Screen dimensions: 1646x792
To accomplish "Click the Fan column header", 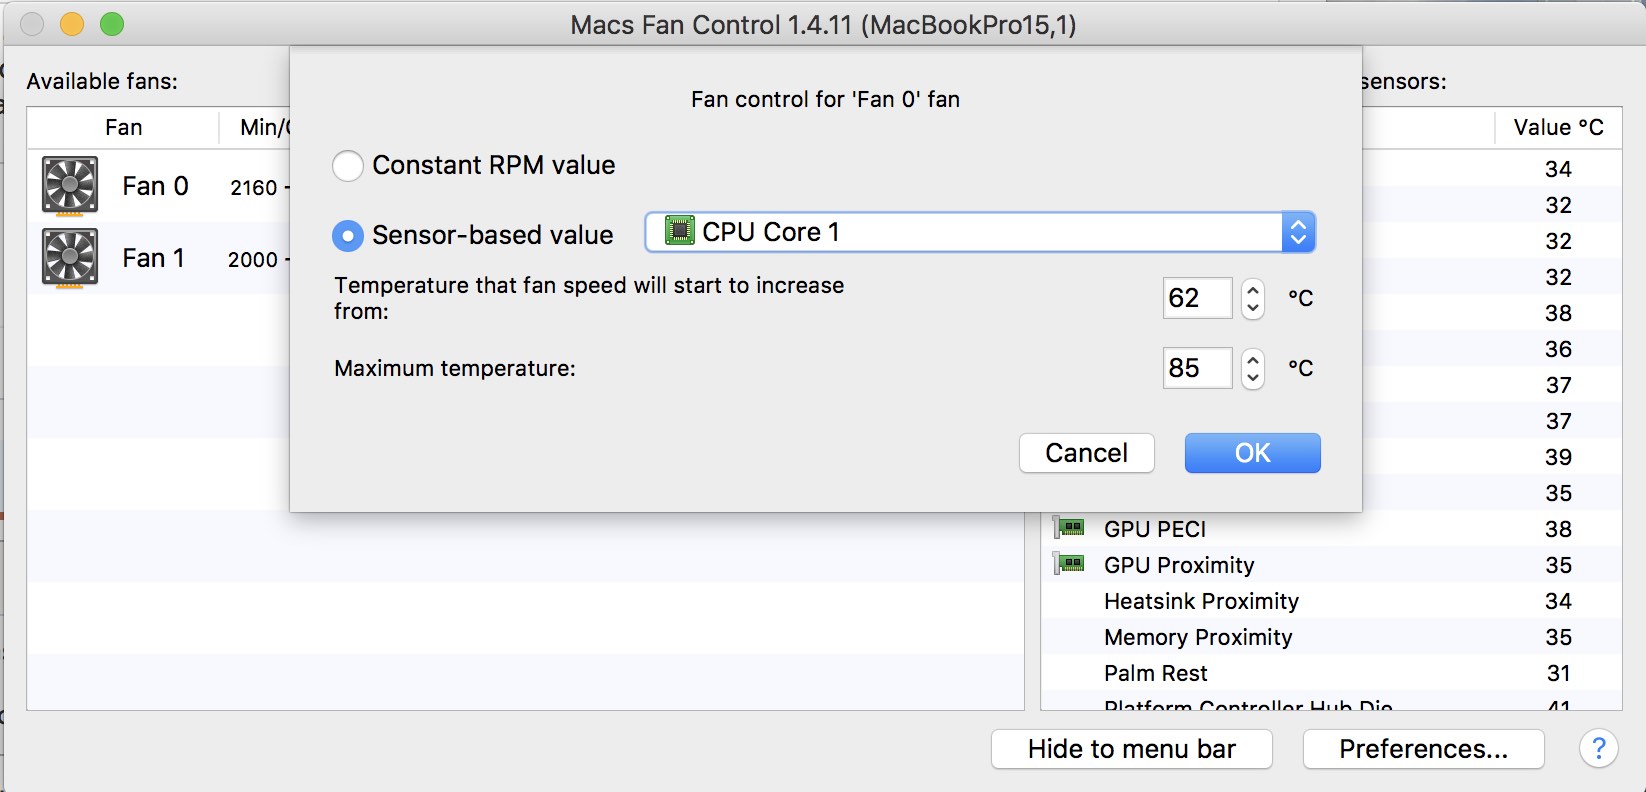I will (x=123, y=128).
